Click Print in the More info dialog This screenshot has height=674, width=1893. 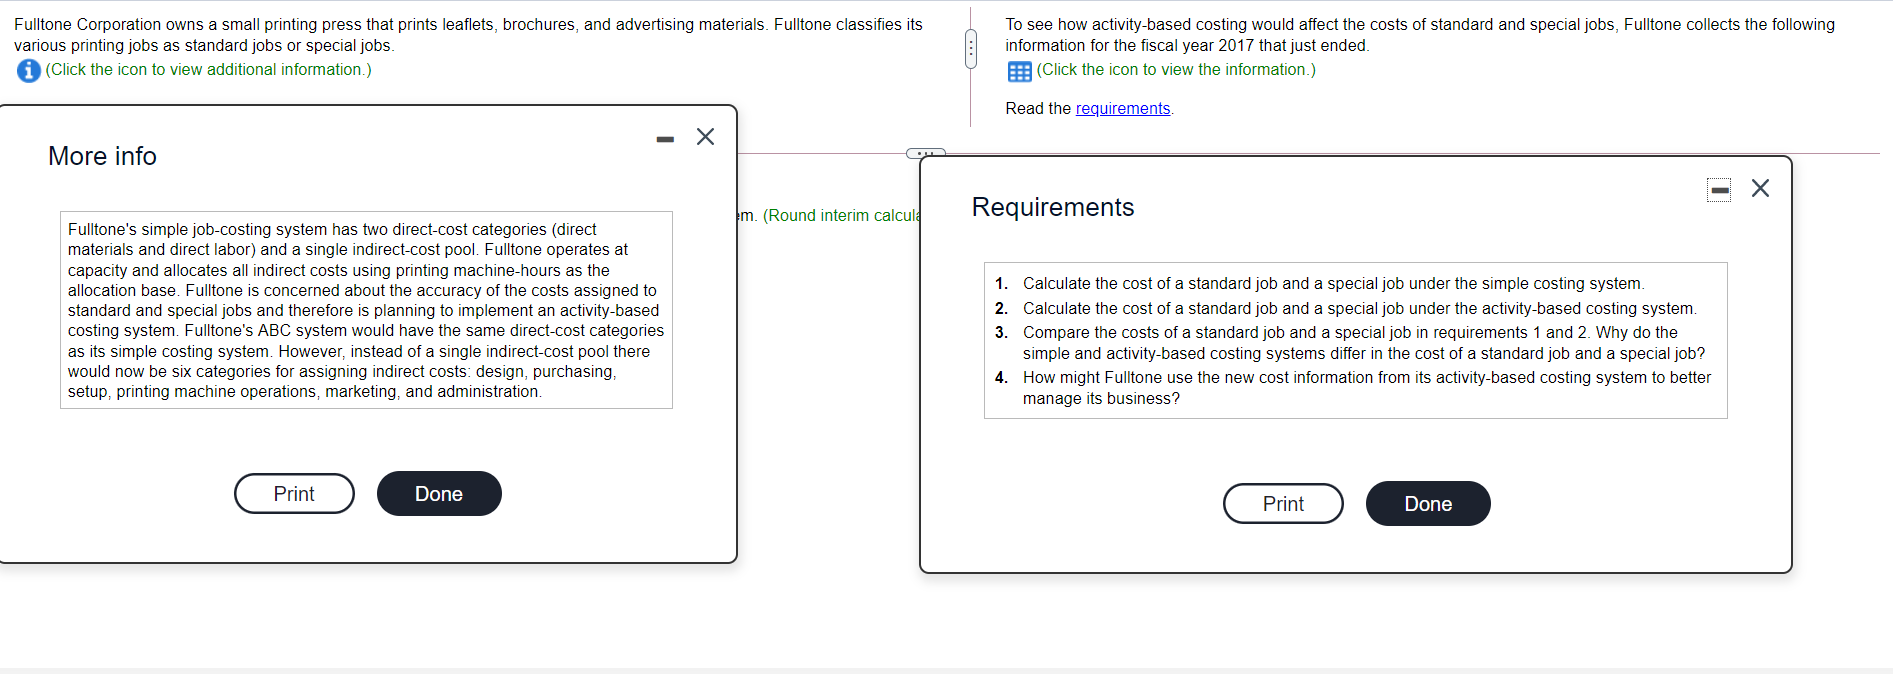tap(294, 494)
